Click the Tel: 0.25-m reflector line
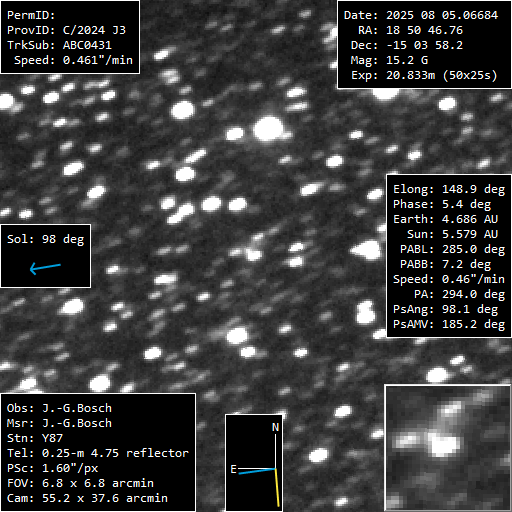Image resolution: width=512 pixels, height=512 pixels. pos(98,453)
